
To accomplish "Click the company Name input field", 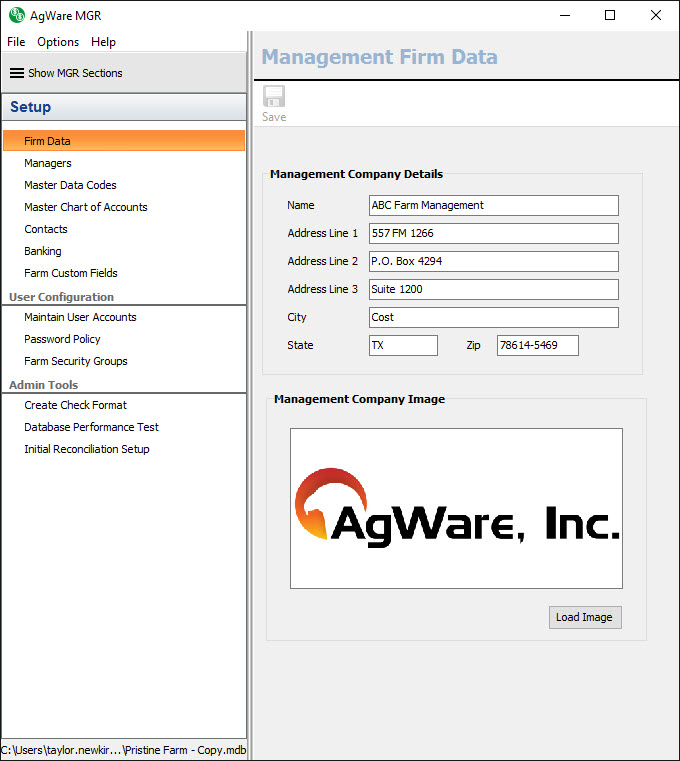I will click(x=493, y=205).
